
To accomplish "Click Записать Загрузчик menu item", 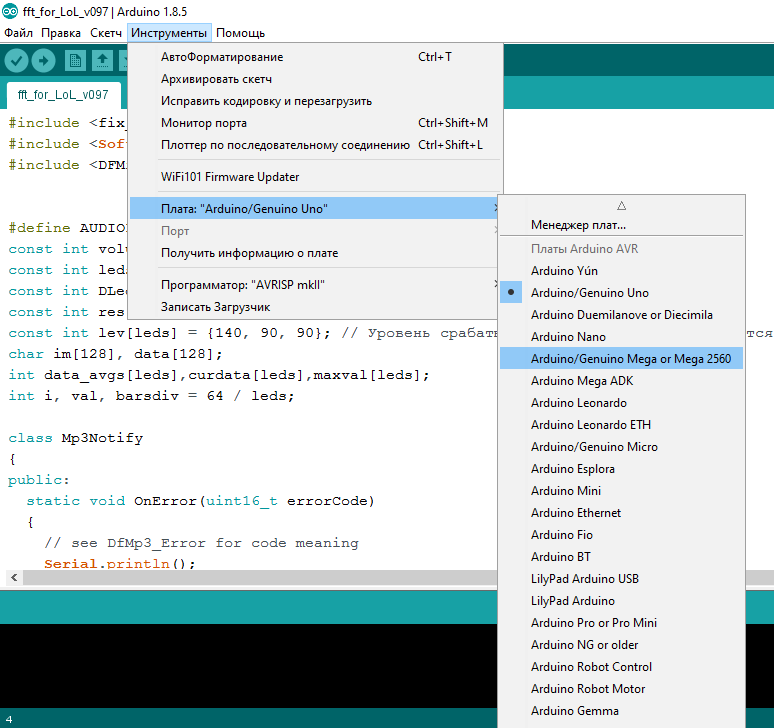I will [215, 307].
